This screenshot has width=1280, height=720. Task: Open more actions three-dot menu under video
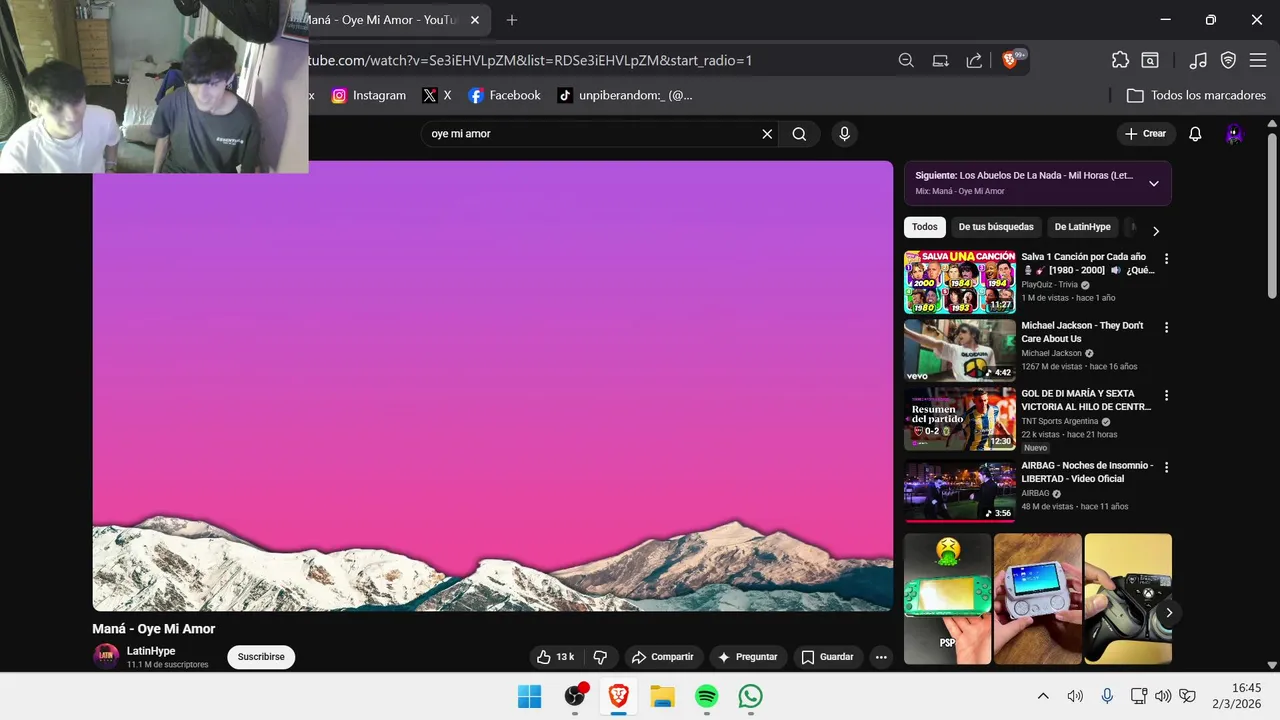(x=881, y=657)
